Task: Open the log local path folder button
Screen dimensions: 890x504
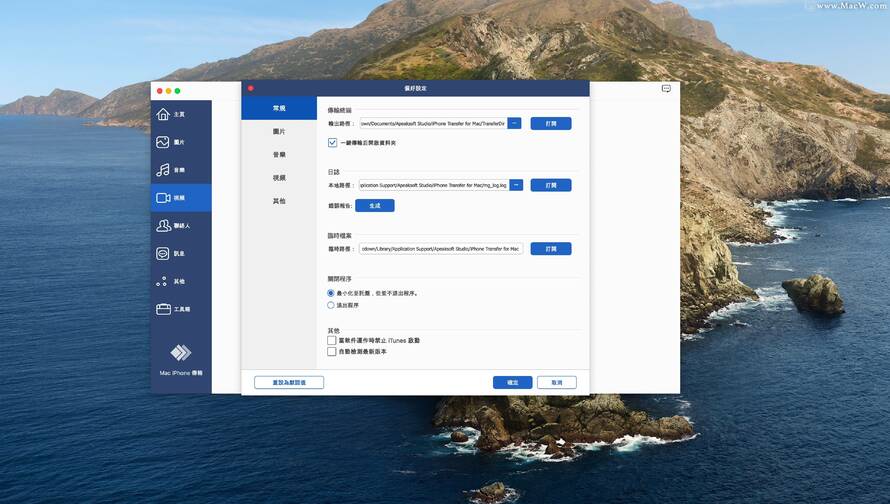Action: (551, 185)
